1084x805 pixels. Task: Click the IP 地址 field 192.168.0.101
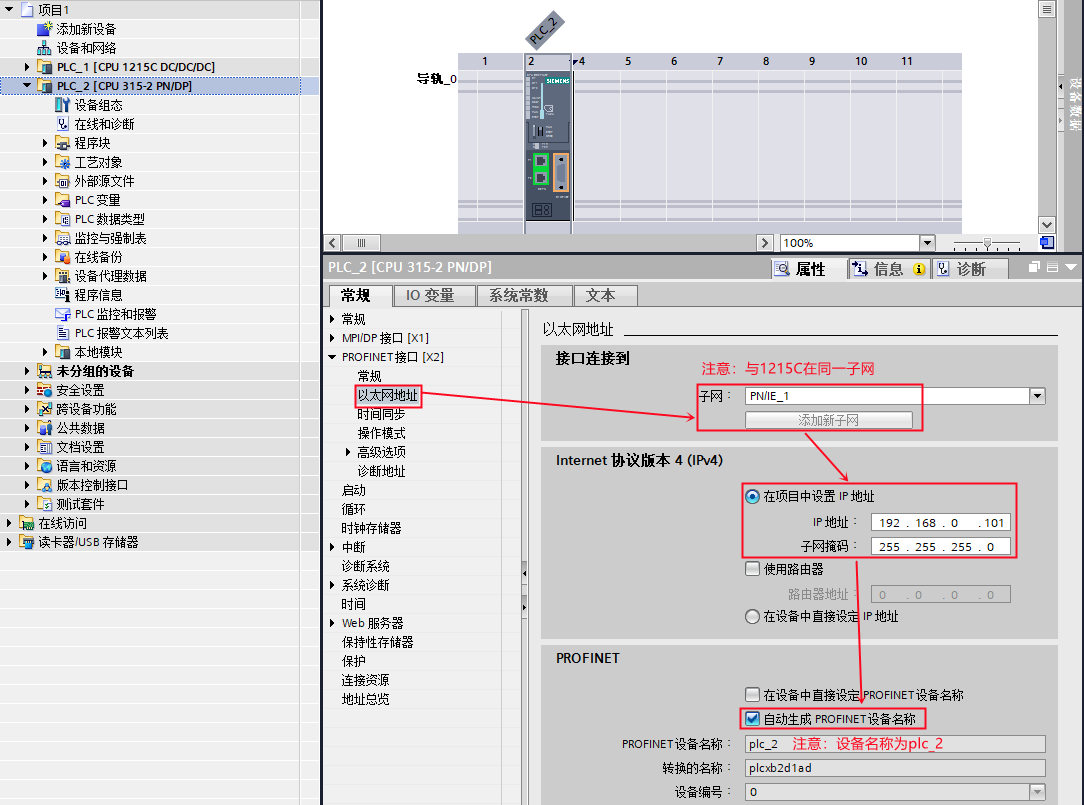point(941,523)
